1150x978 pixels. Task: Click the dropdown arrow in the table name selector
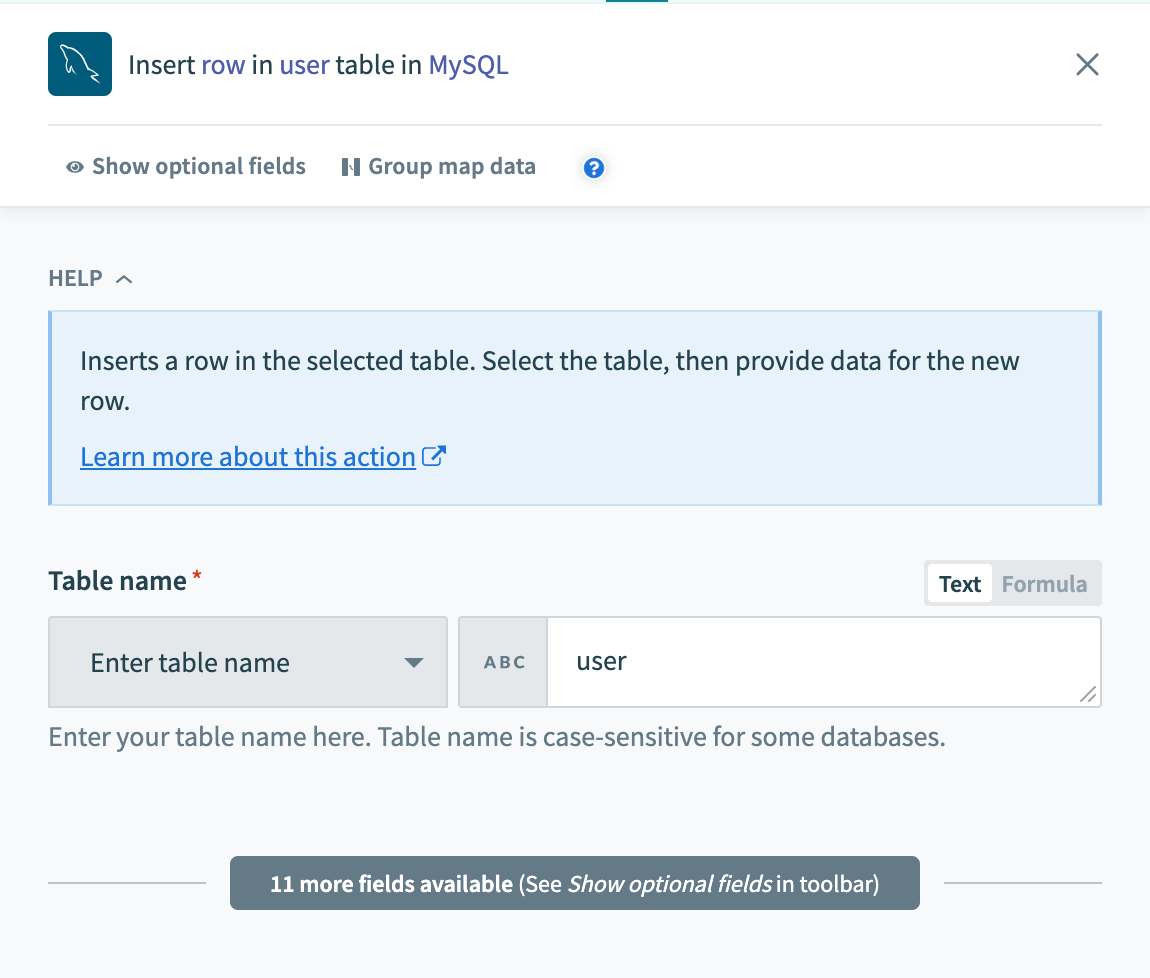tap(413, 663)
